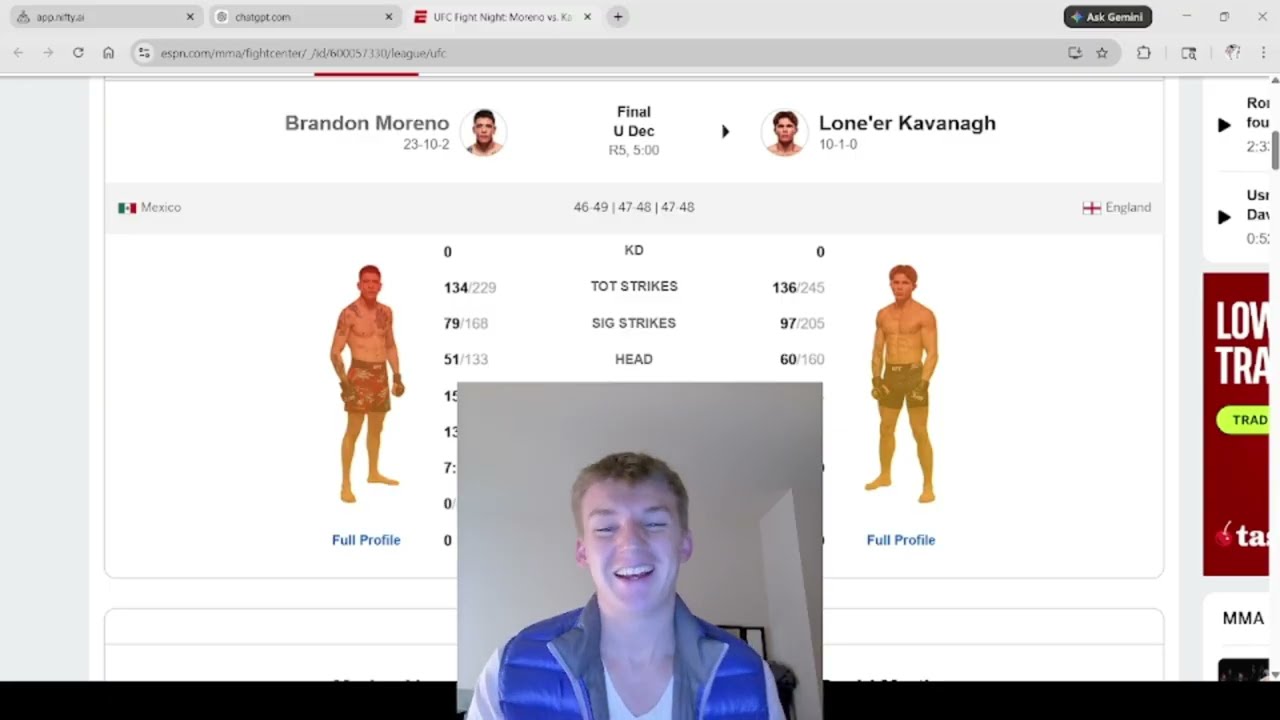The width and height of the screenshot is (1280, 720).
Task: Click Moreno's record 23-10-2
Action: [x=426, y=145]
